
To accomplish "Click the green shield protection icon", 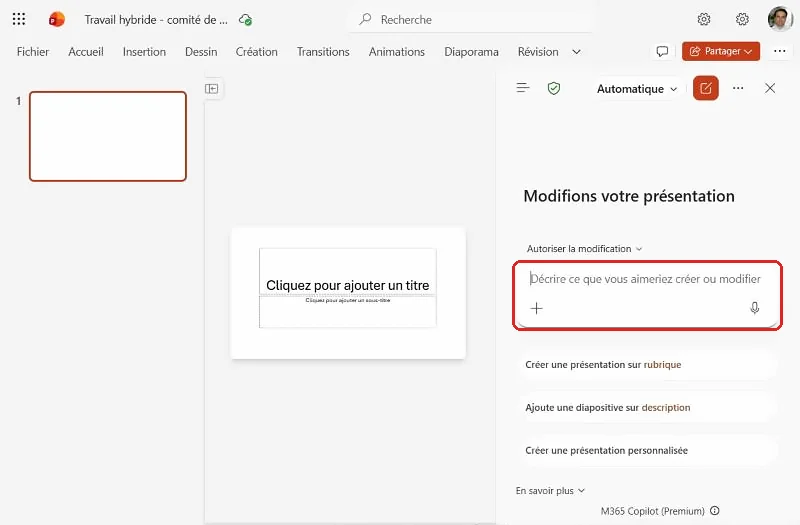I will [x=554, y=89].
